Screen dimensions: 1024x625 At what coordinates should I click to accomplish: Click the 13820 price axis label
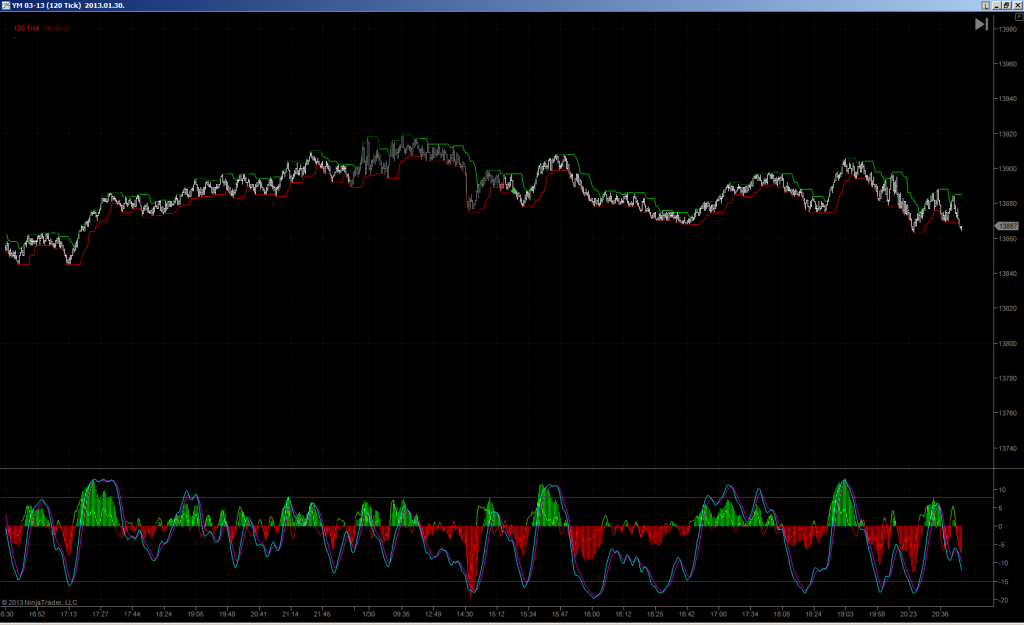pyautogui.click(x=1007, y=308)
